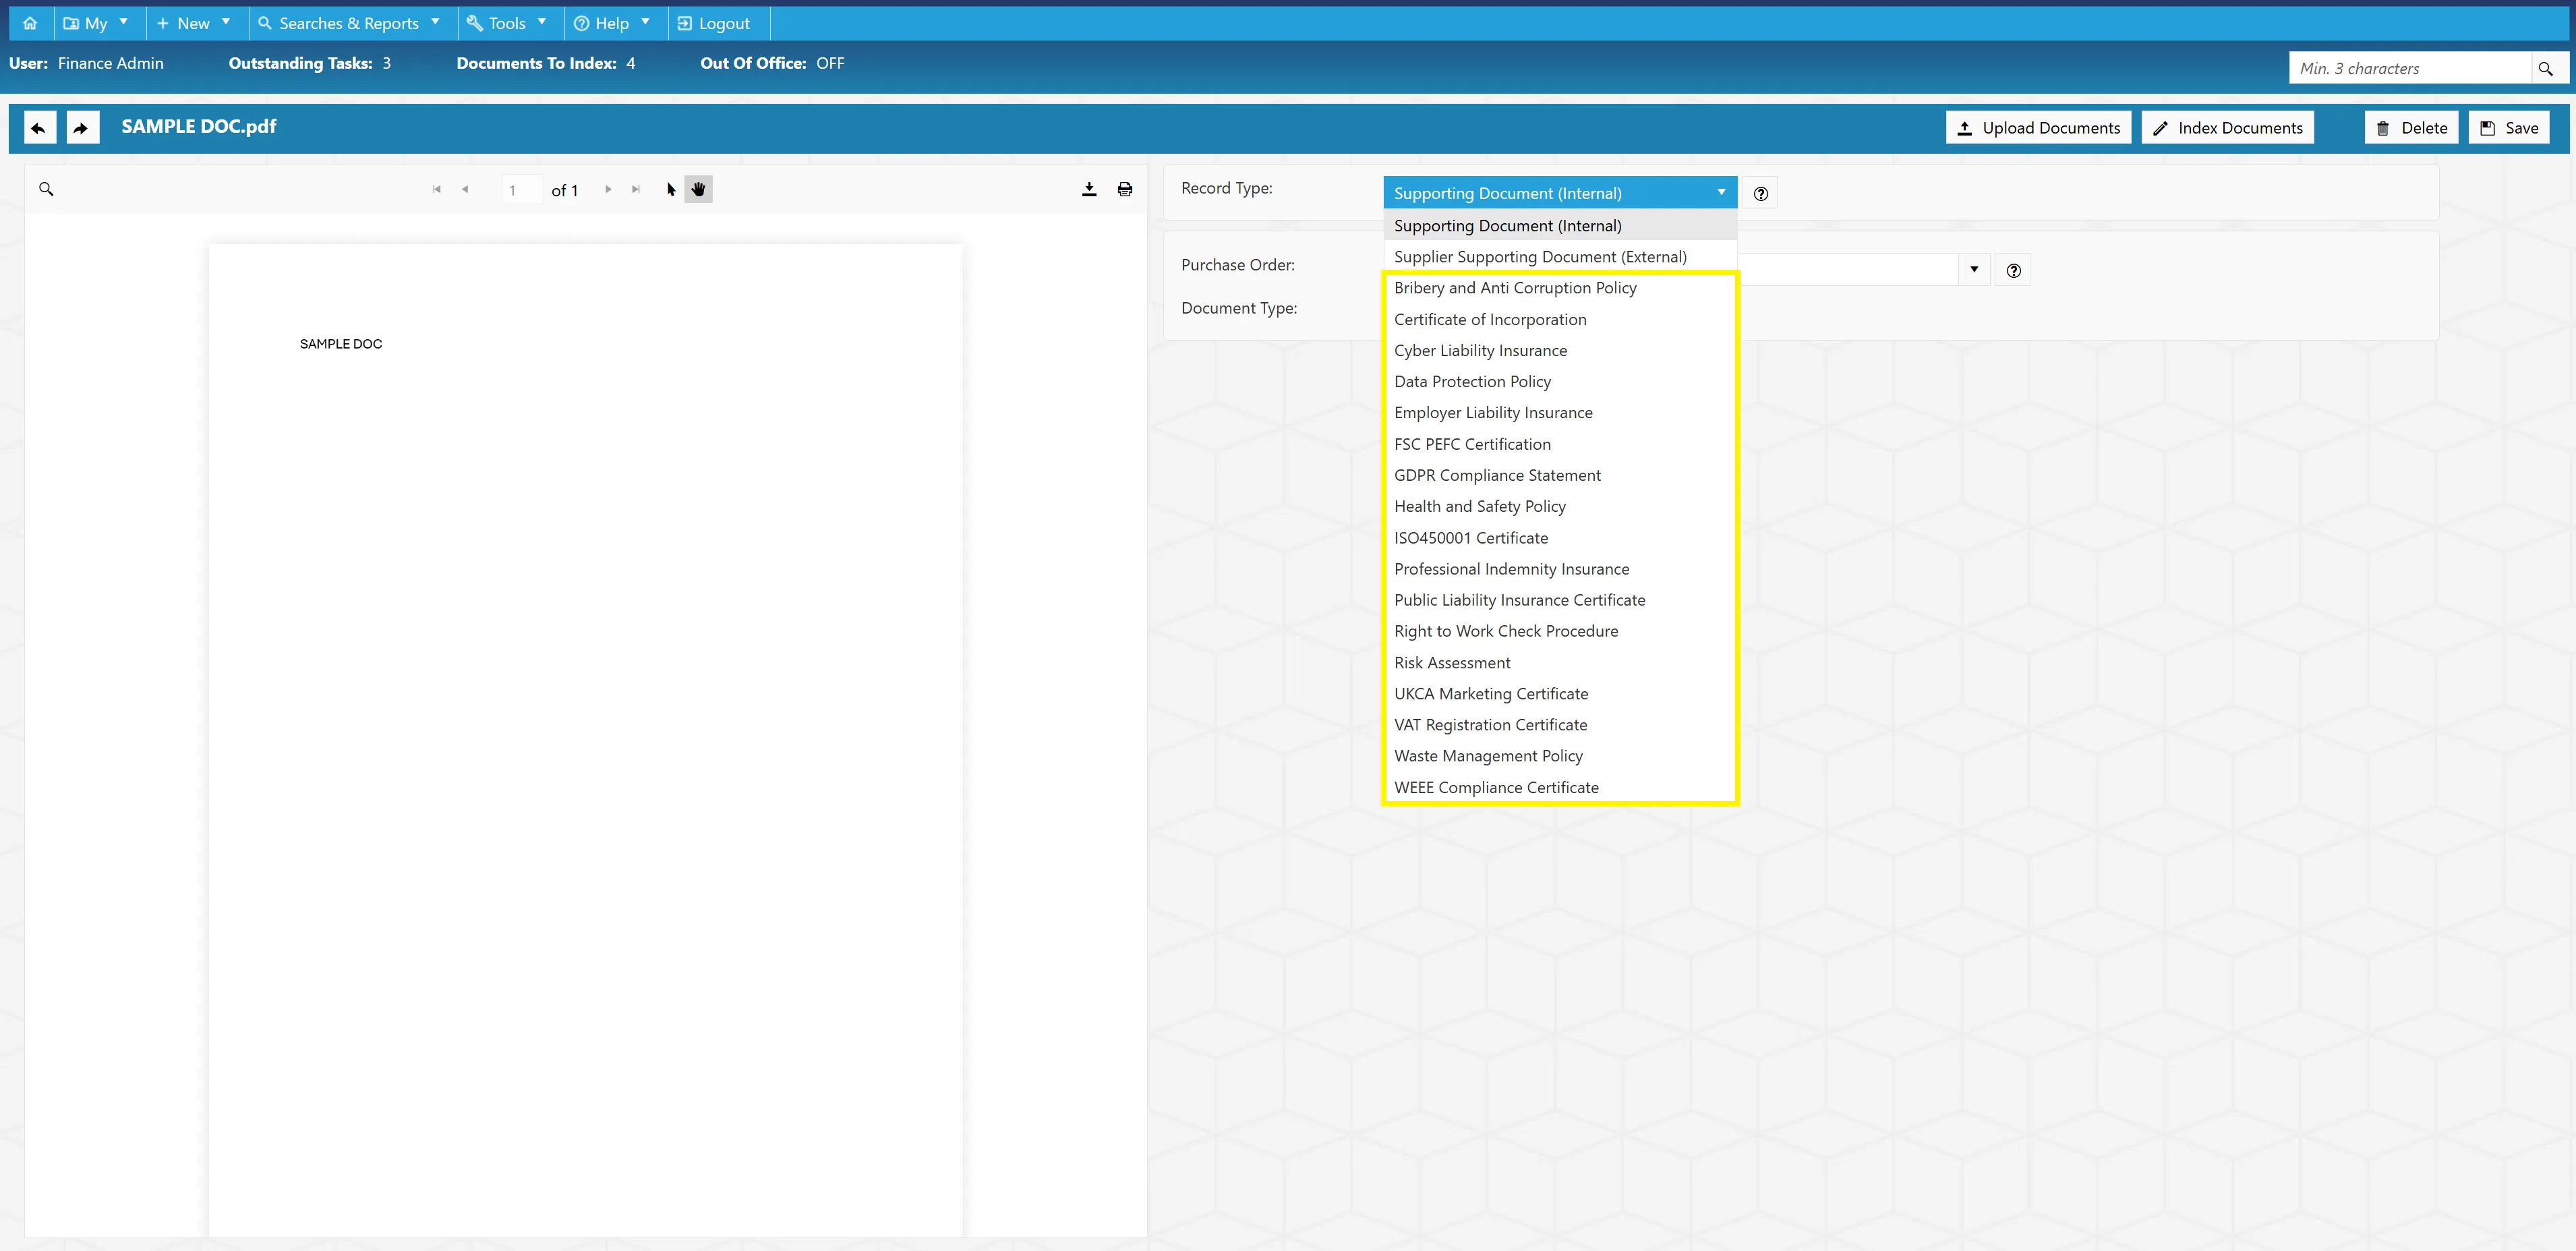Click the Delete button
This screenshot has height=1251, width=2576.
coord(2411,127)
